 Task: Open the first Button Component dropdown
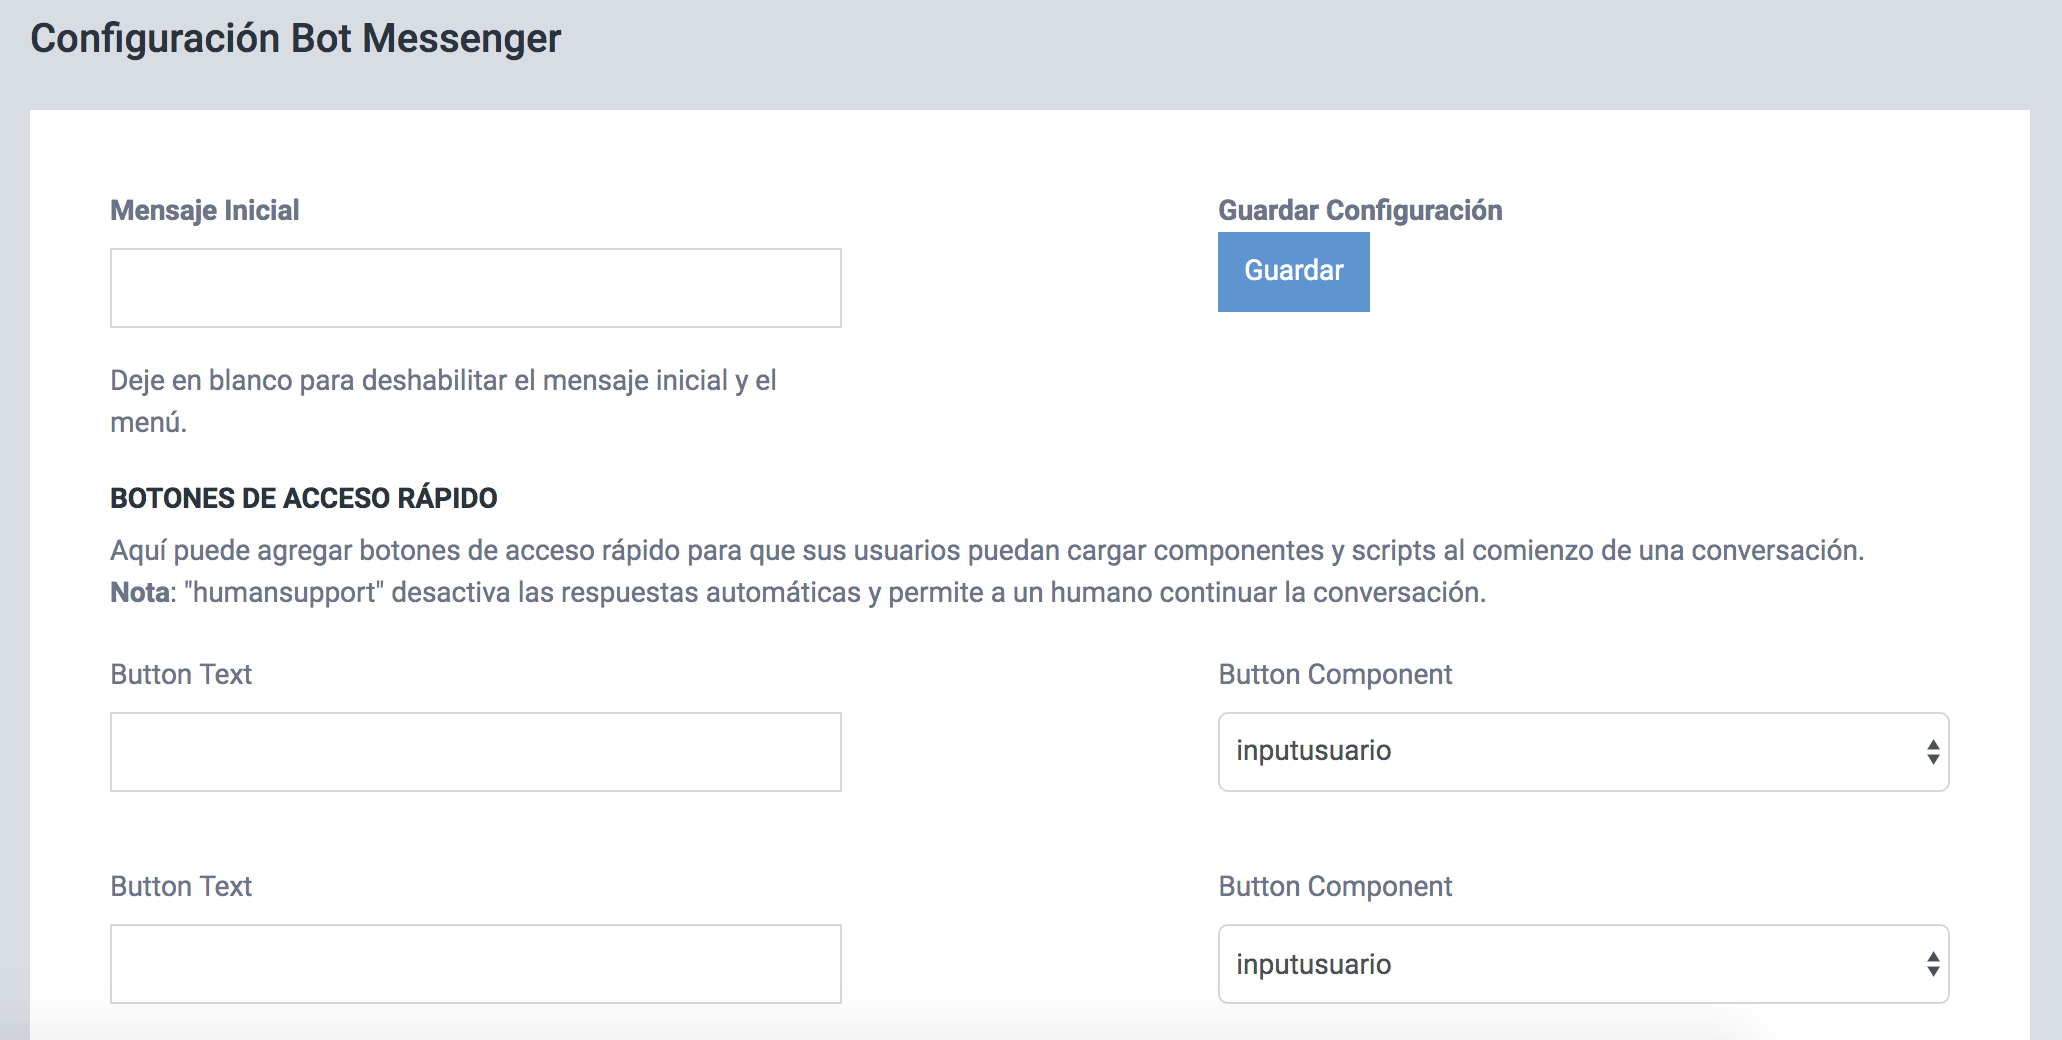click(1584, 752)
